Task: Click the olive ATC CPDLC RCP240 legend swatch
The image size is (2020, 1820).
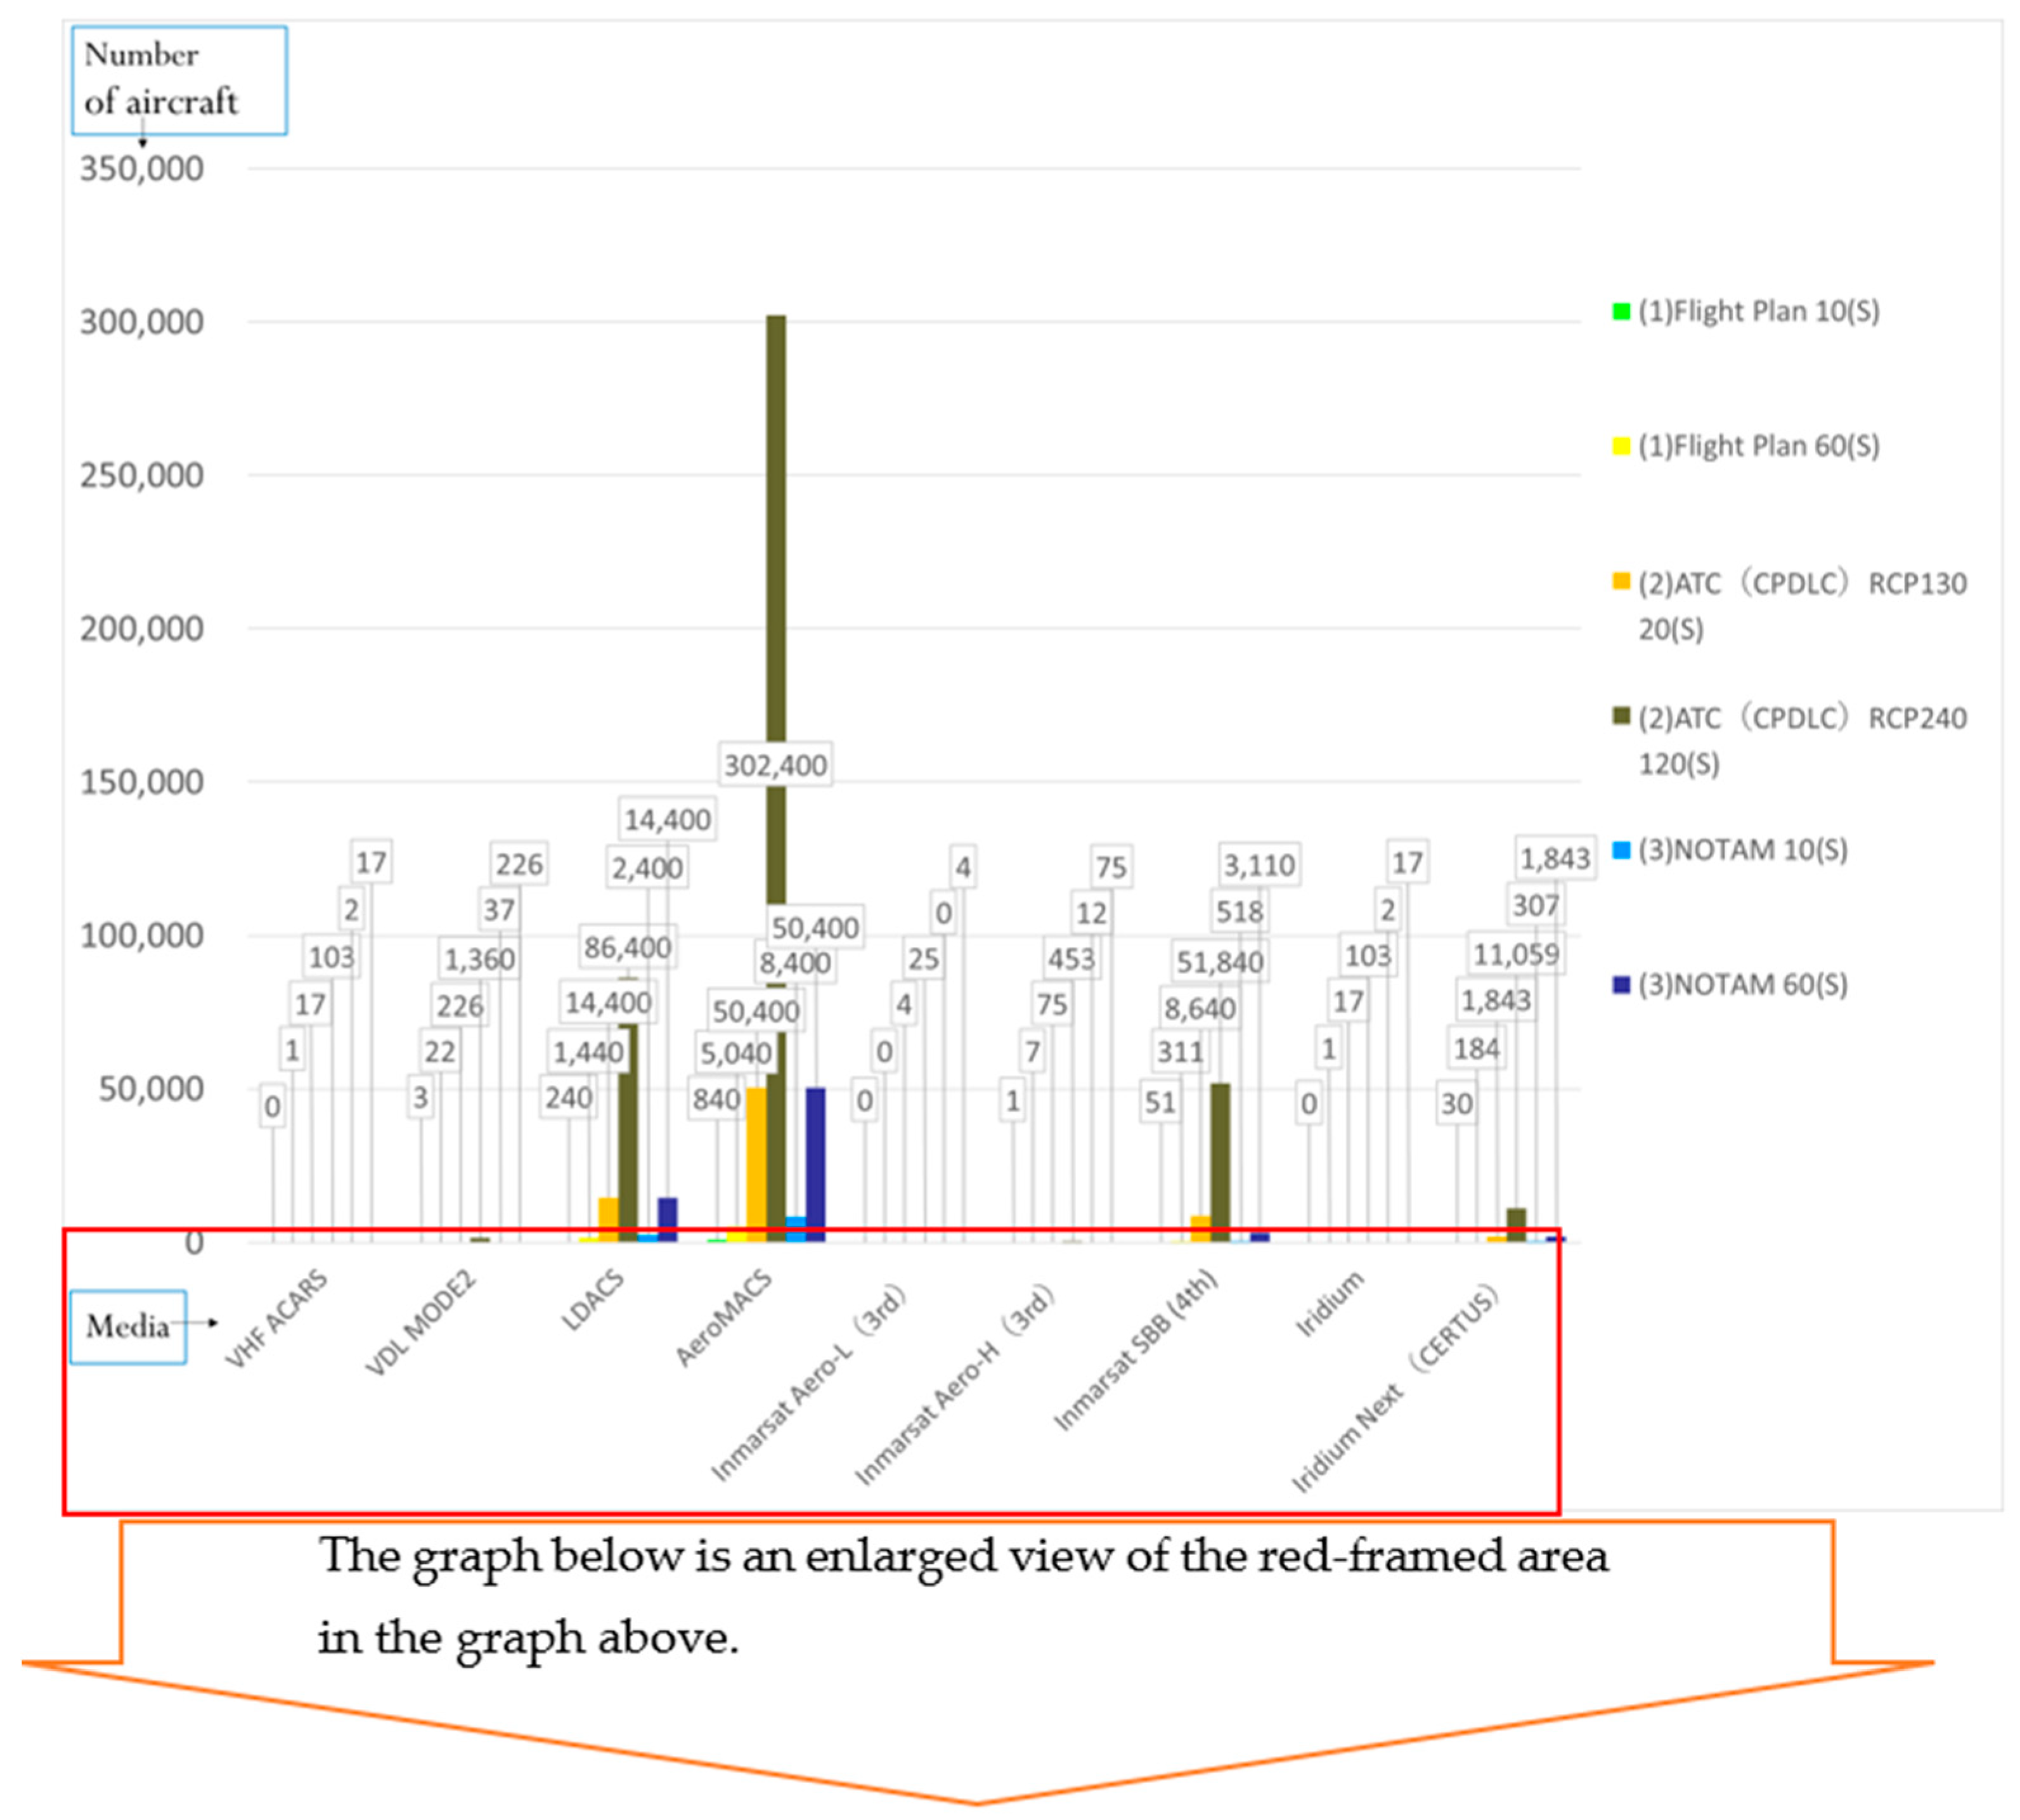Action: tap(1622, 716)
